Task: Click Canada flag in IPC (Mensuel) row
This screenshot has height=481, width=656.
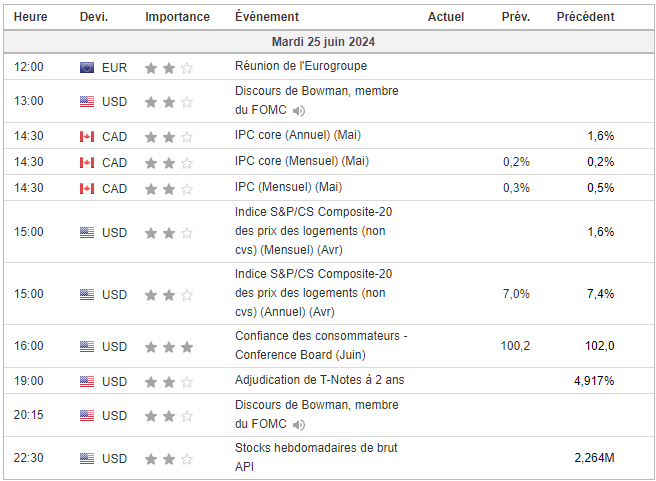Action: (x=87, y=188)
